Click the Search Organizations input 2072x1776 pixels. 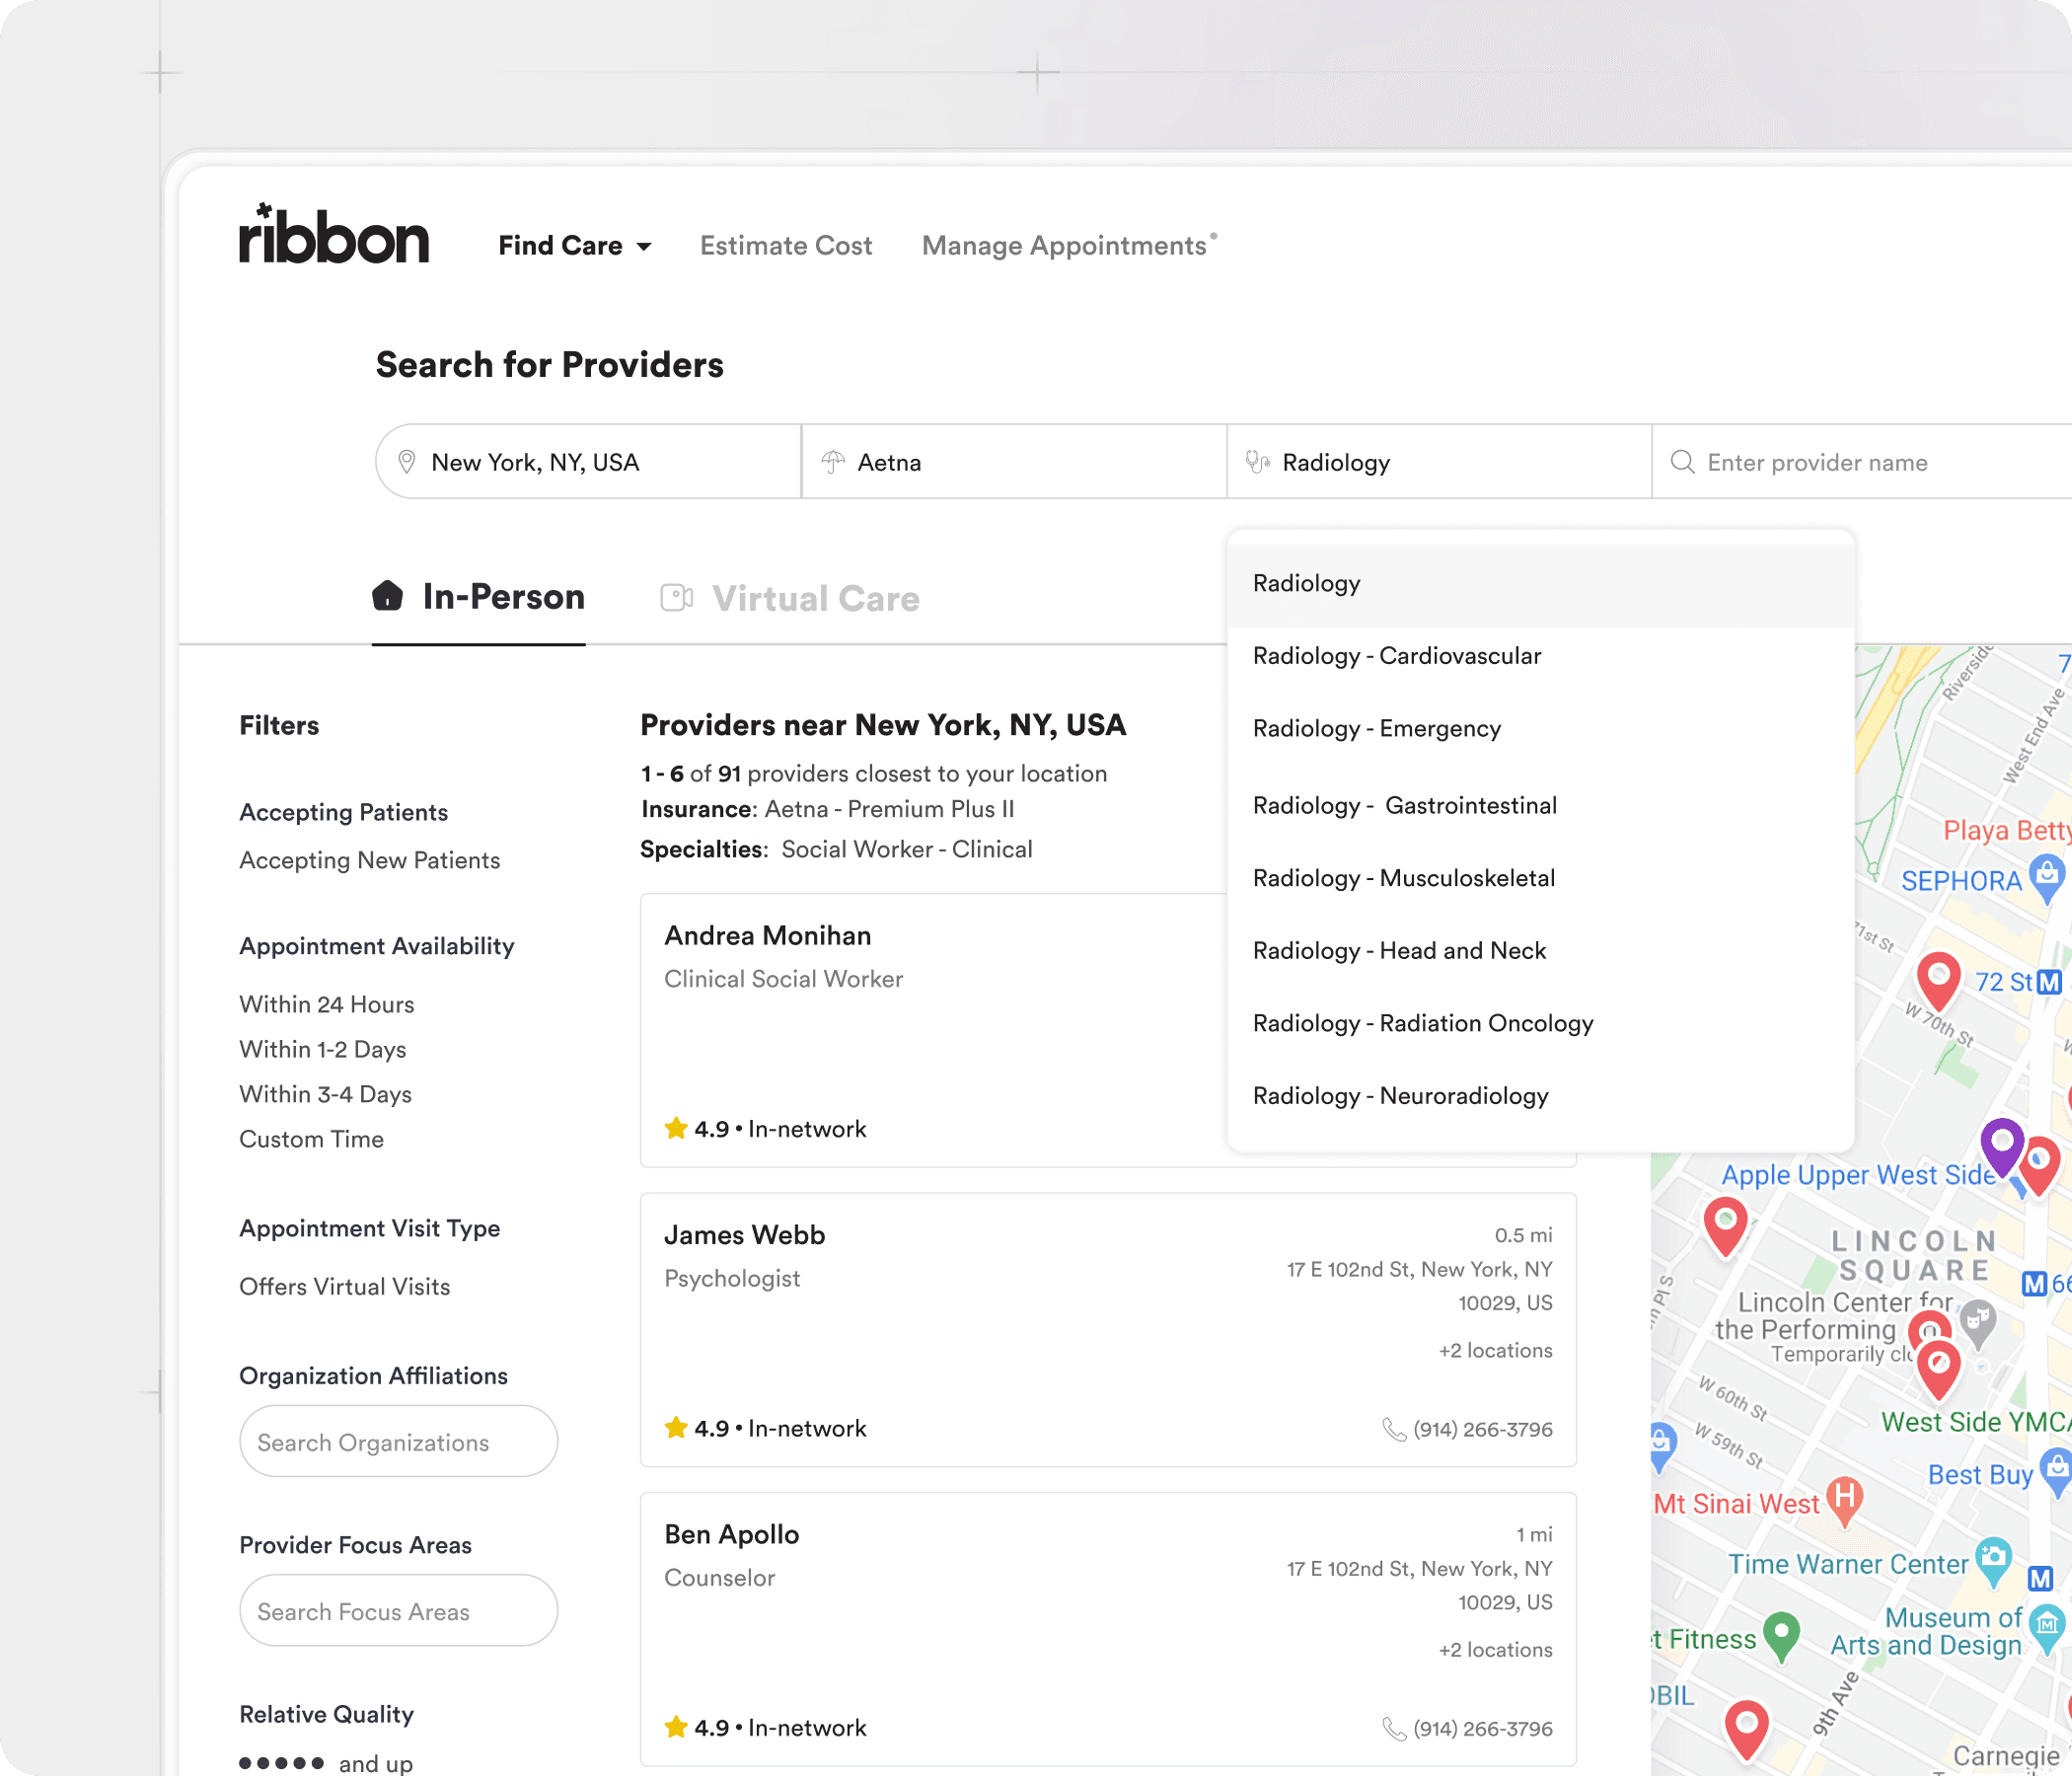[x=399, y=1442]
